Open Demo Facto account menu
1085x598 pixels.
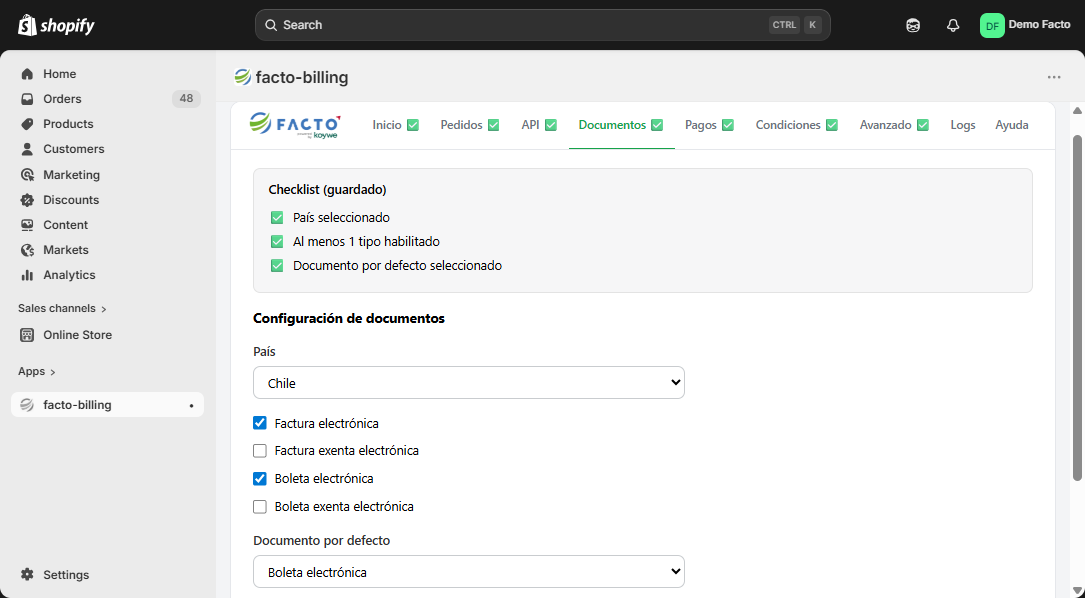[x=1025, y=26]
